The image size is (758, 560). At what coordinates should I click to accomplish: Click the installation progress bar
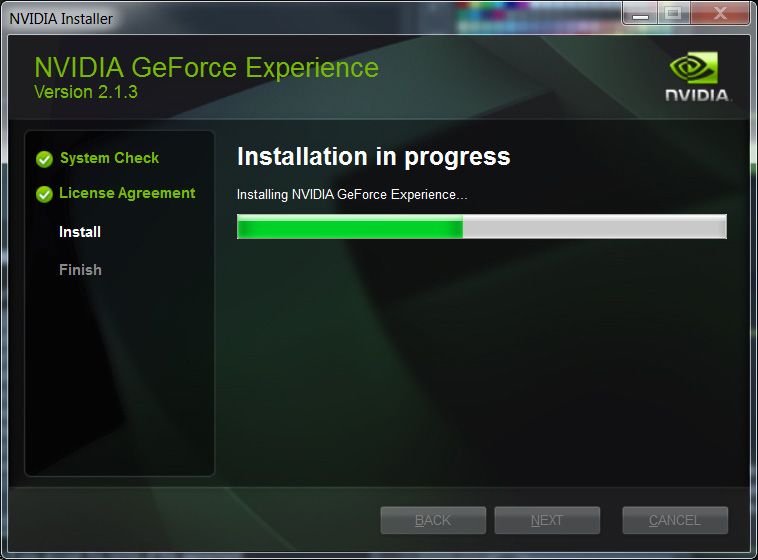click(481, 226)
